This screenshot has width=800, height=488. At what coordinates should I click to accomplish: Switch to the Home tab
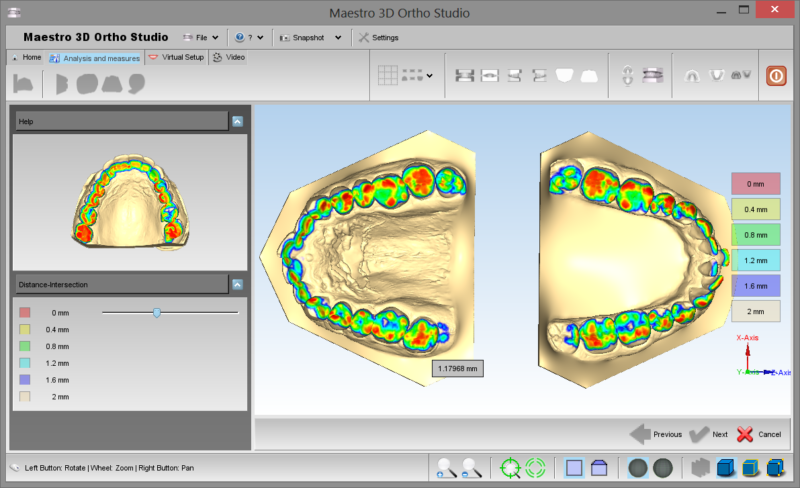(x=27, y=57)
